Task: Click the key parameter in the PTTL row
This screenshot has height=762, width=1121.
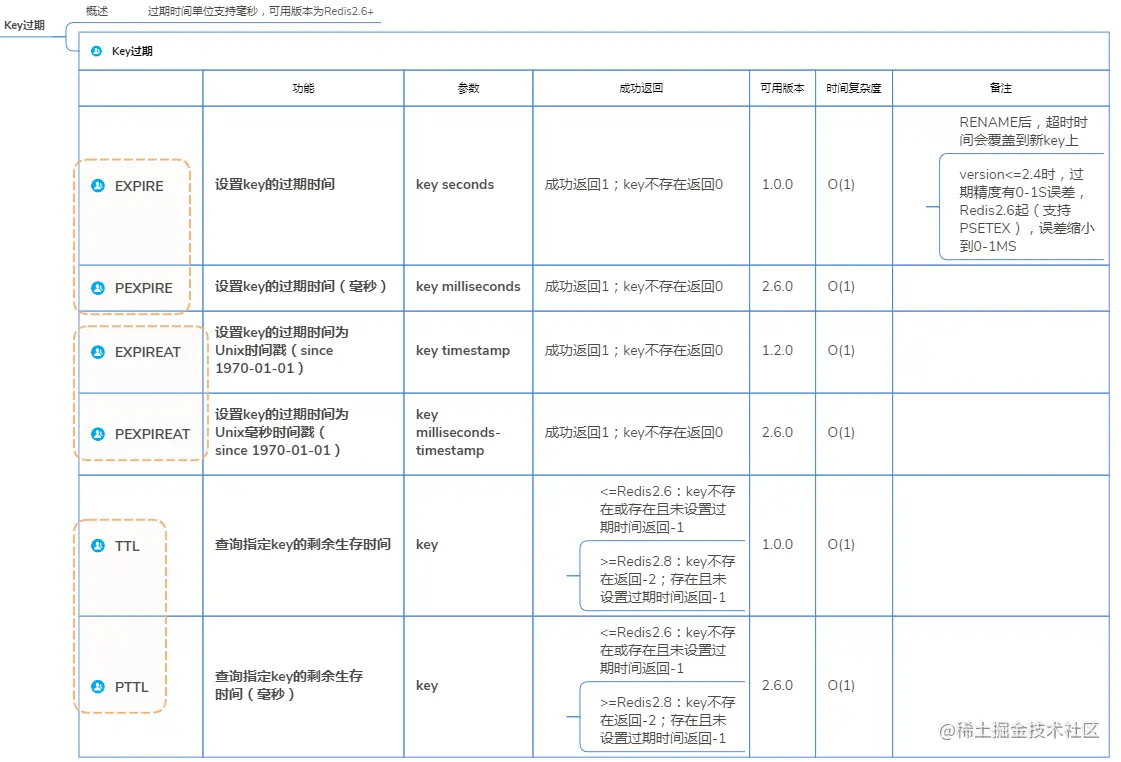Action: (x=427, y=686)
